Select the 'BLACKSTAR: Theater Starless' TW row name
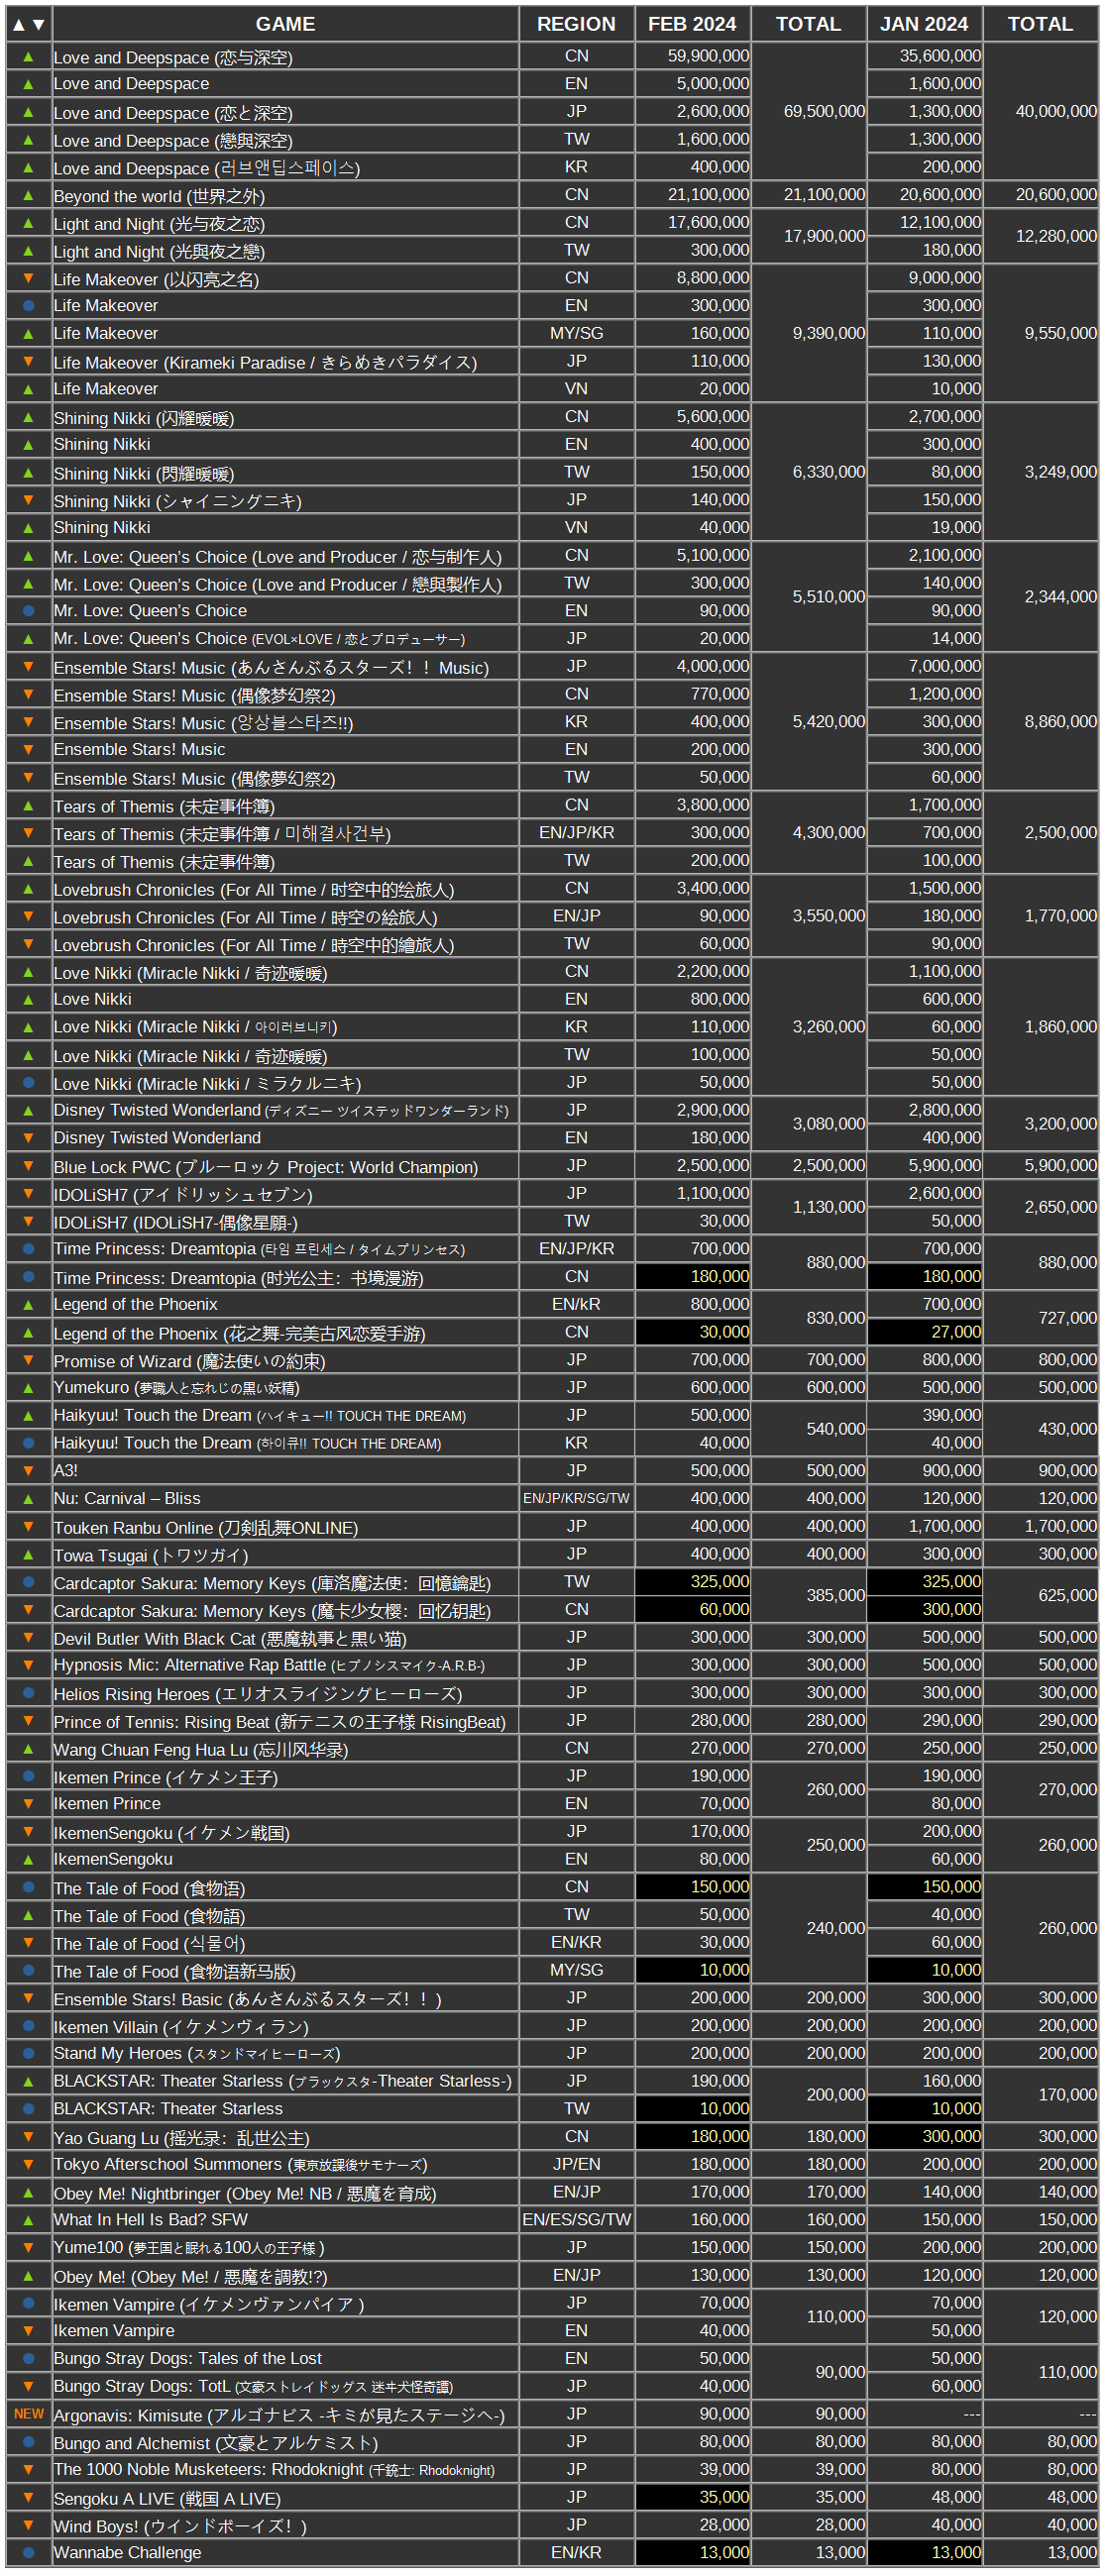Viewport: 1108px width, 2576px height. point(285,2108)
